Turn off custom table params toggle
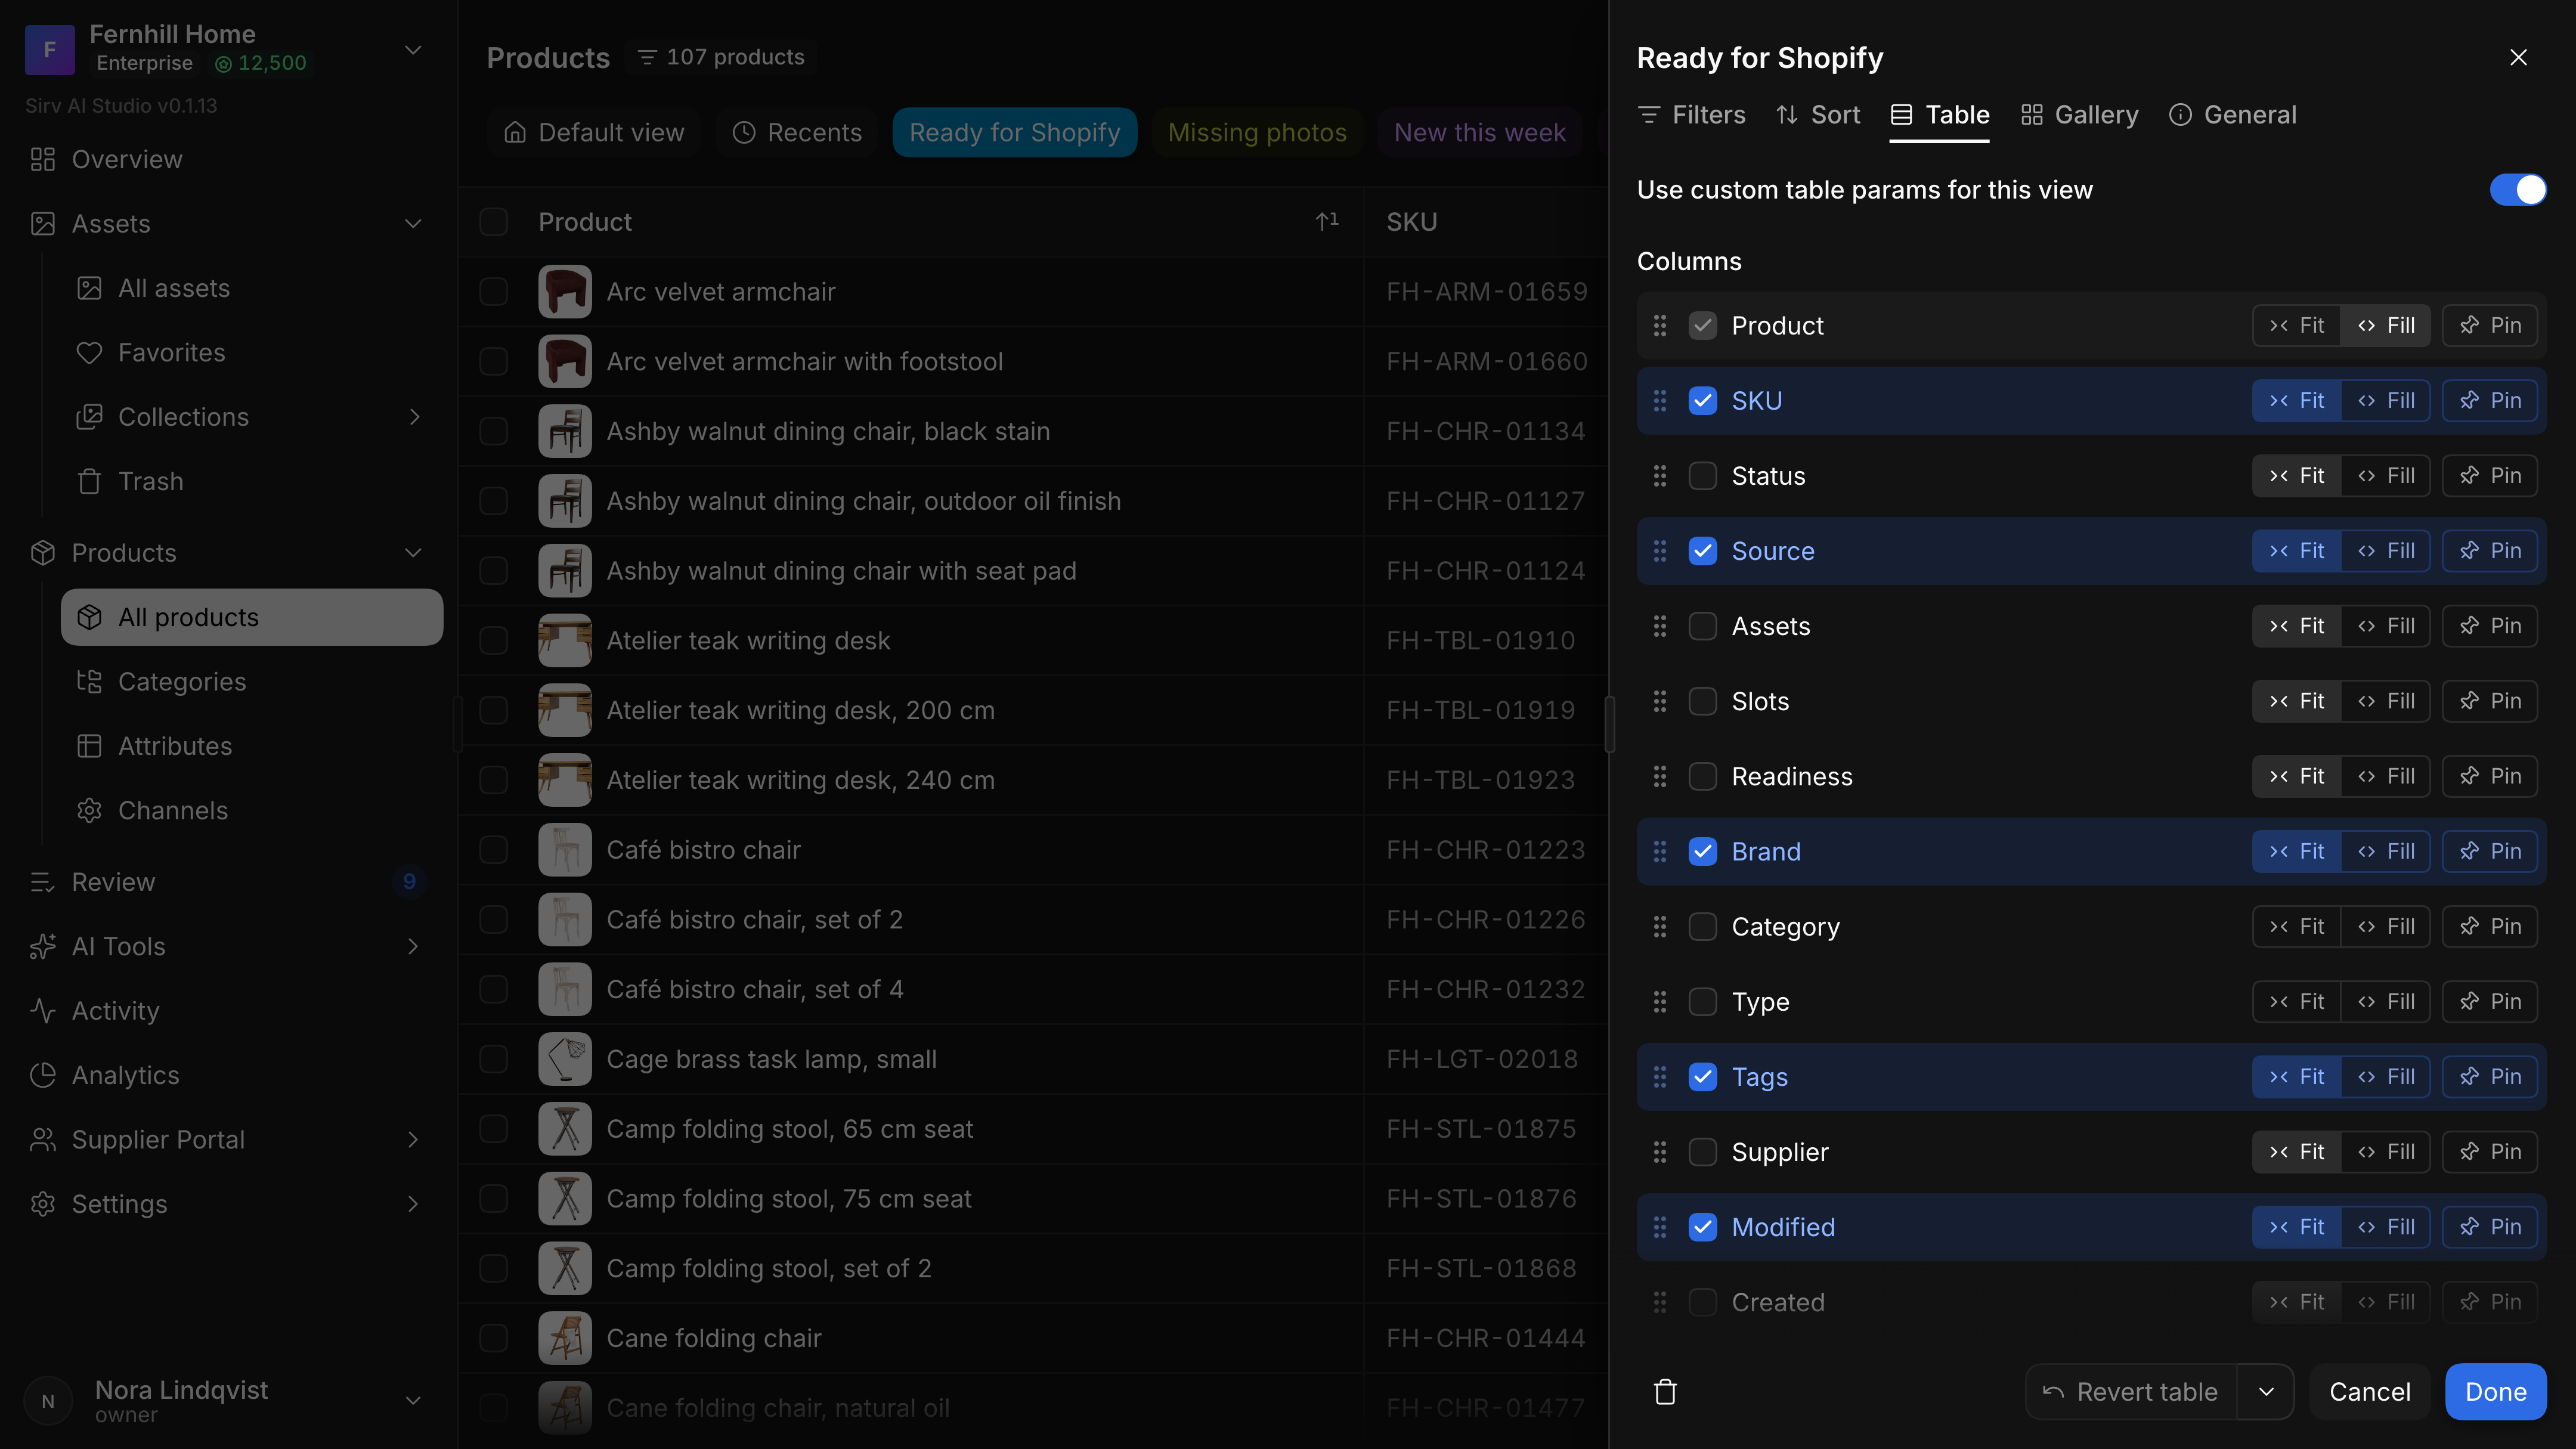Image resolution: width=2576 pixels, height=1449 pixels. [2518, 189]
